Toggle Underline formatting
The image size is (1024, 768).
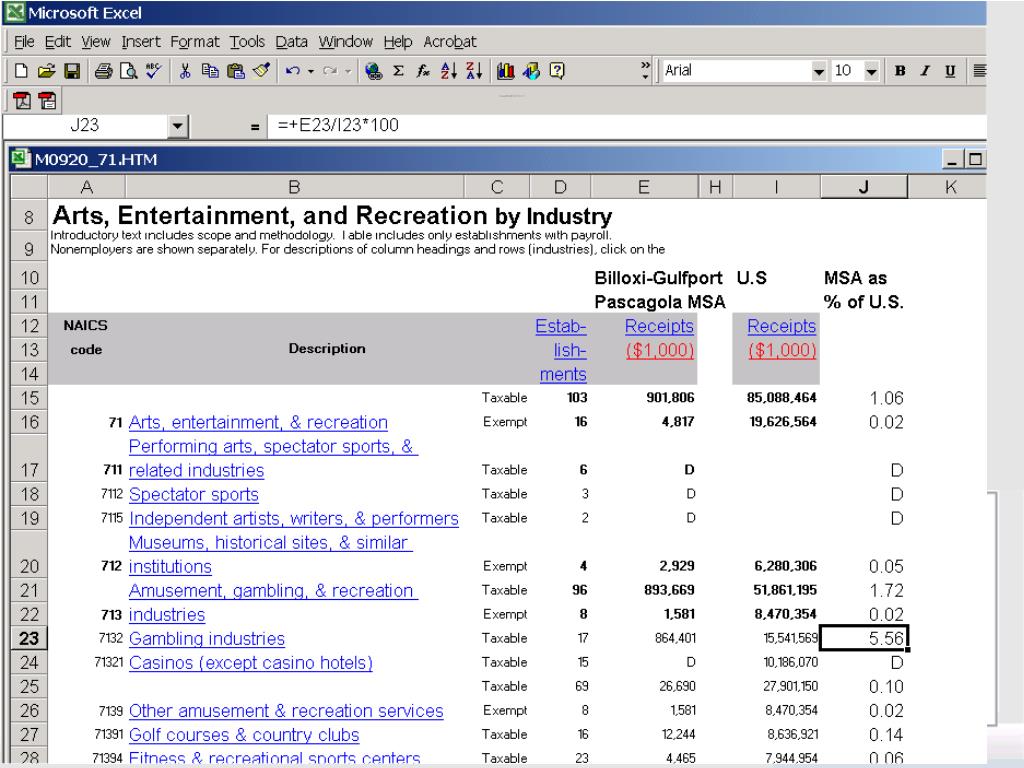pyautogui.click(x=950, y=71)
